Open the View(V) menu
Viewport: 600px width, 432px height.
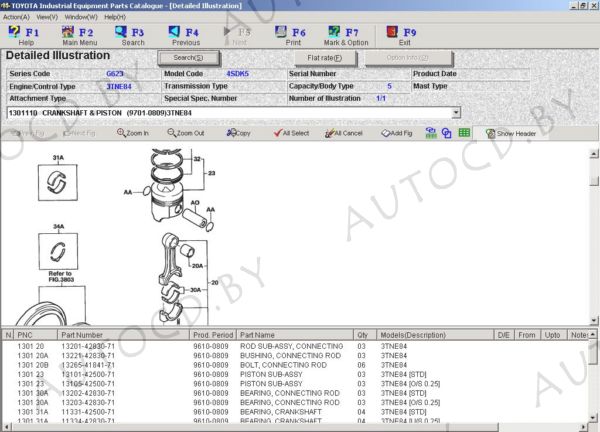(x=47, y=17)
